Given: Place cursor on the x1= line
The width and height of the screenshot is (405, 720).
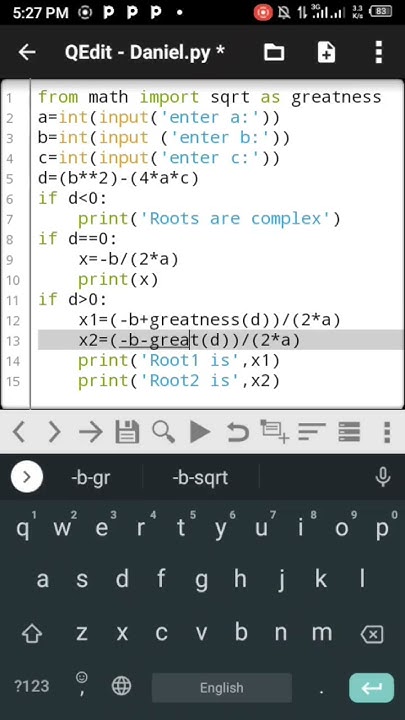Looking at the screenshot, I should pos(209,320).
